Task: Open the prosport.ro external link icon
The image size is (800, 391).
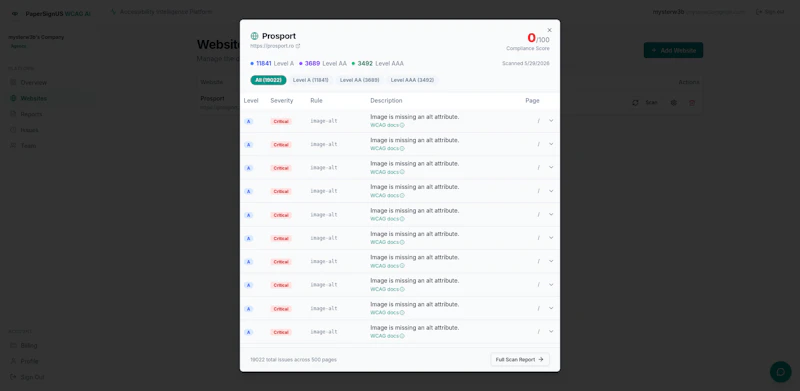Action: point(298,46)
